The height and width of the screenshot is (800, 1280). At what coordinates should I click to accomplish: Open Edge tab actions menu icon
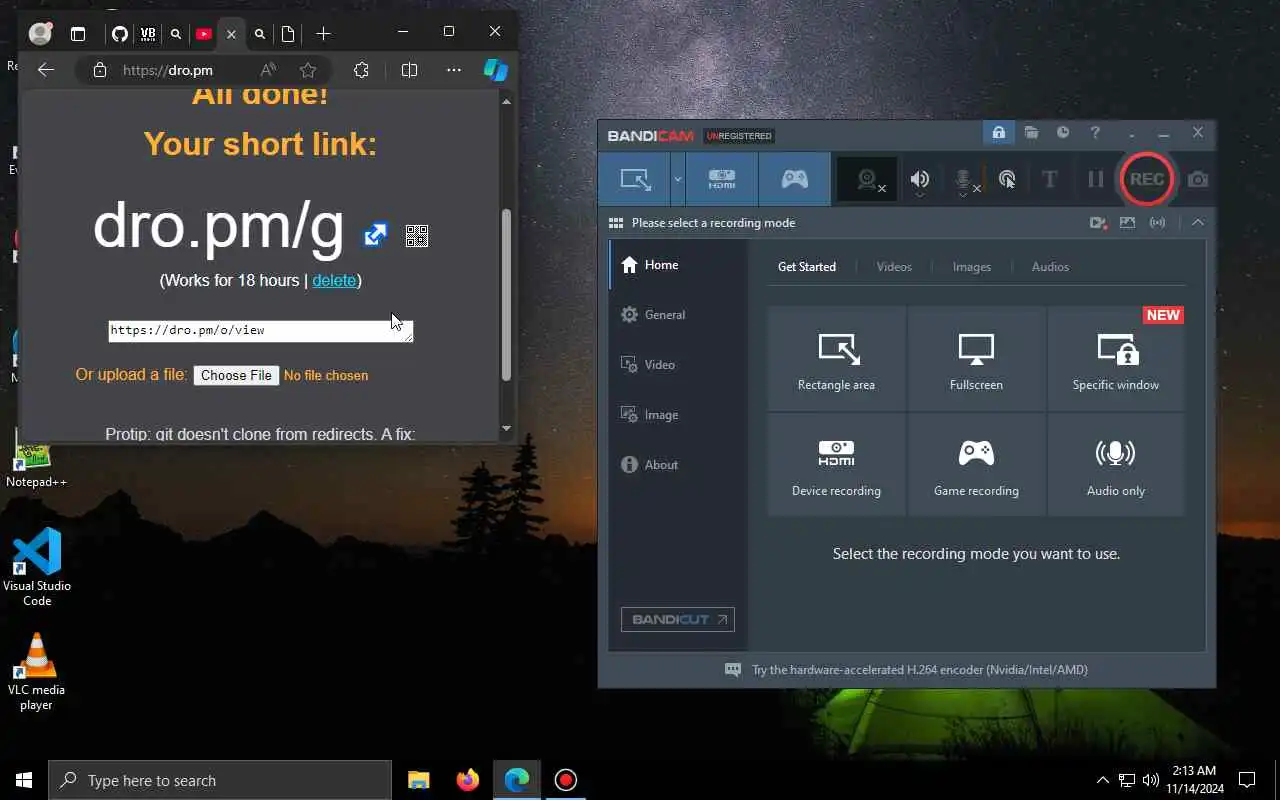[x=78, y=34]
